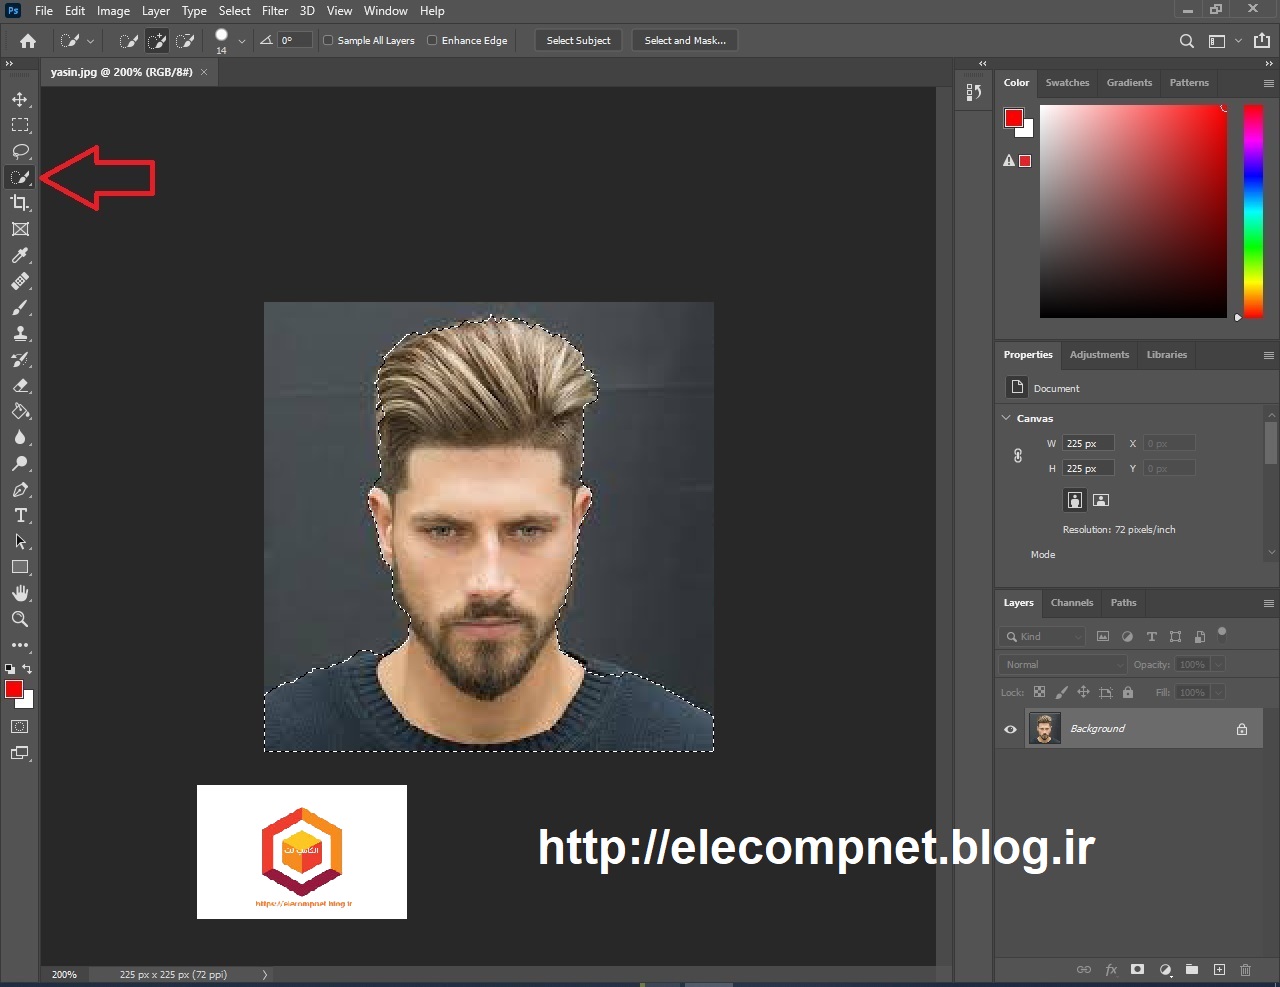Enable the Sample All Layers checkbox
Image resolution: width=1280 pixels, height=987 pixels.
coord(328,41)
